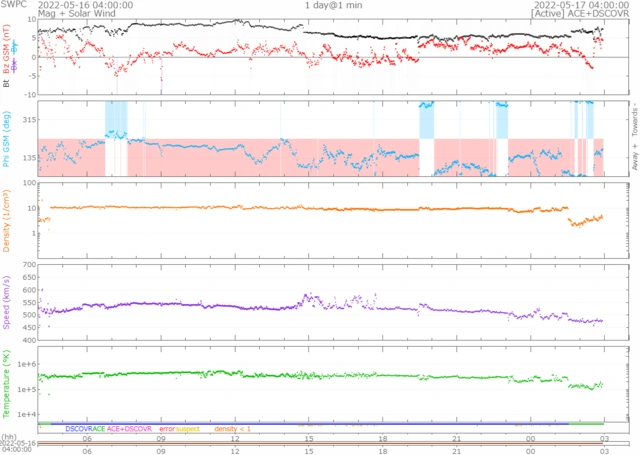Viewport: 640px width, 455px height.
Task: Toggle the Temperature (°K) axis label
Action: [6, 384]
